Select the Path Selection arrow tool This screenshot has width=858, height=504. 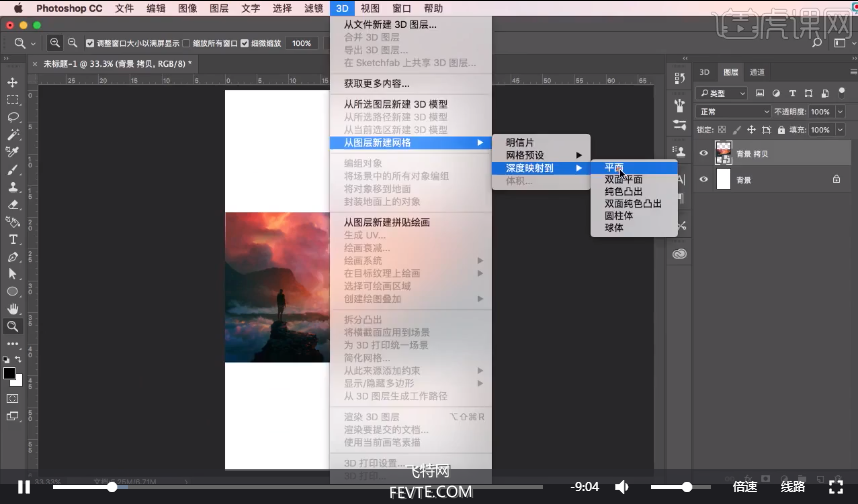point(13,274)
